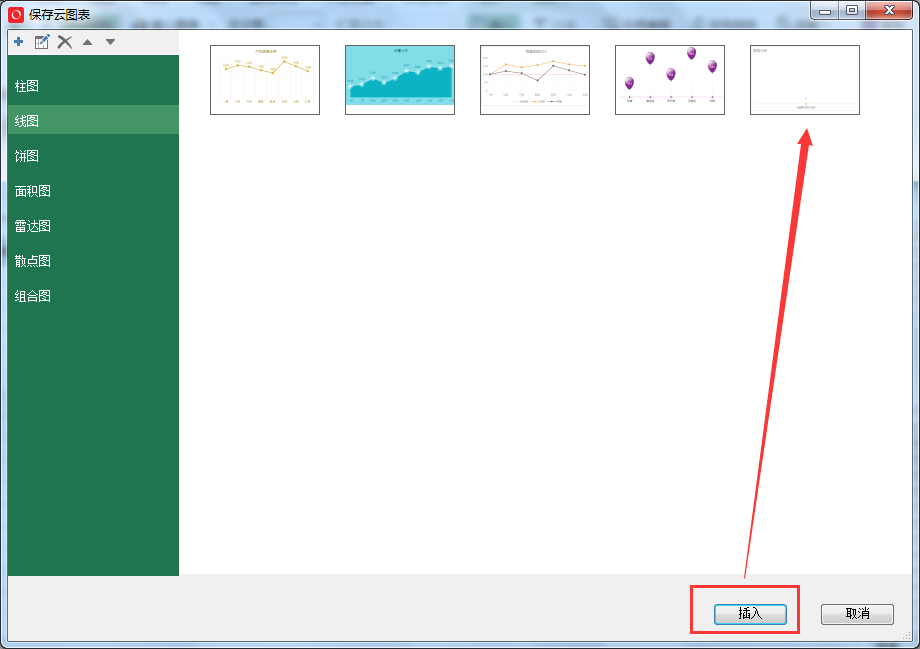The width and height of the screenshot is (920, 649).
Task: Move category up with up arrow
Action: point(87,42)
